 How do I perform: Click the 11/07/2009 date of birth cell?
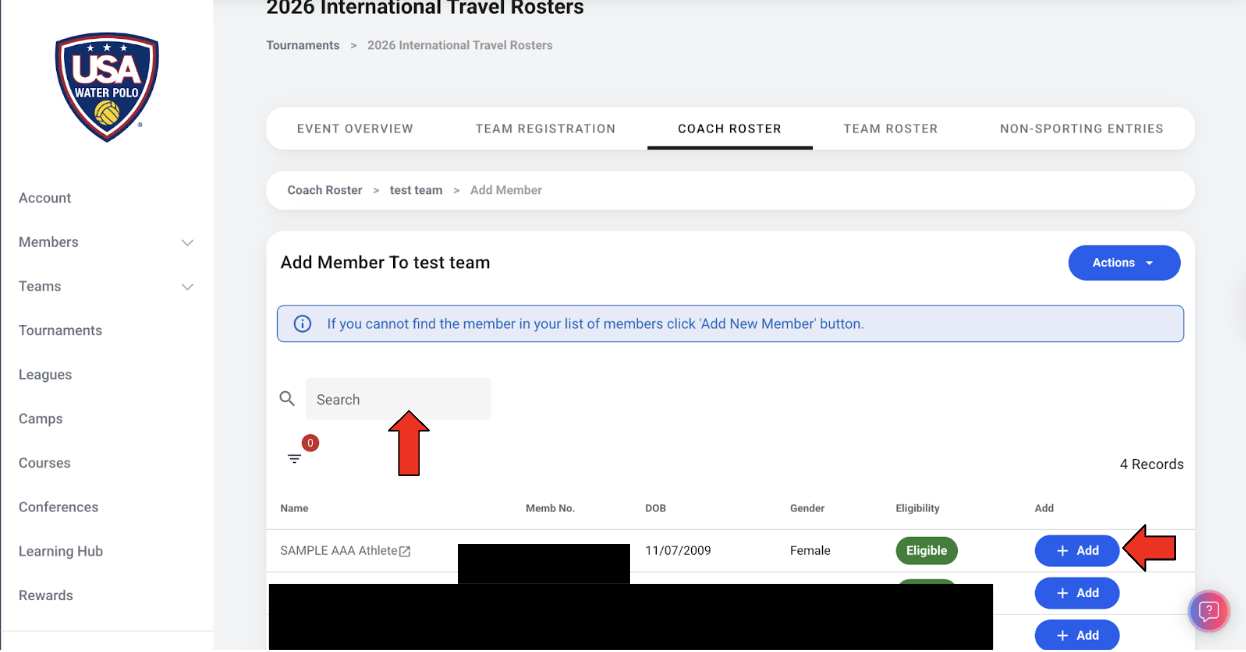tap(678, 551)
